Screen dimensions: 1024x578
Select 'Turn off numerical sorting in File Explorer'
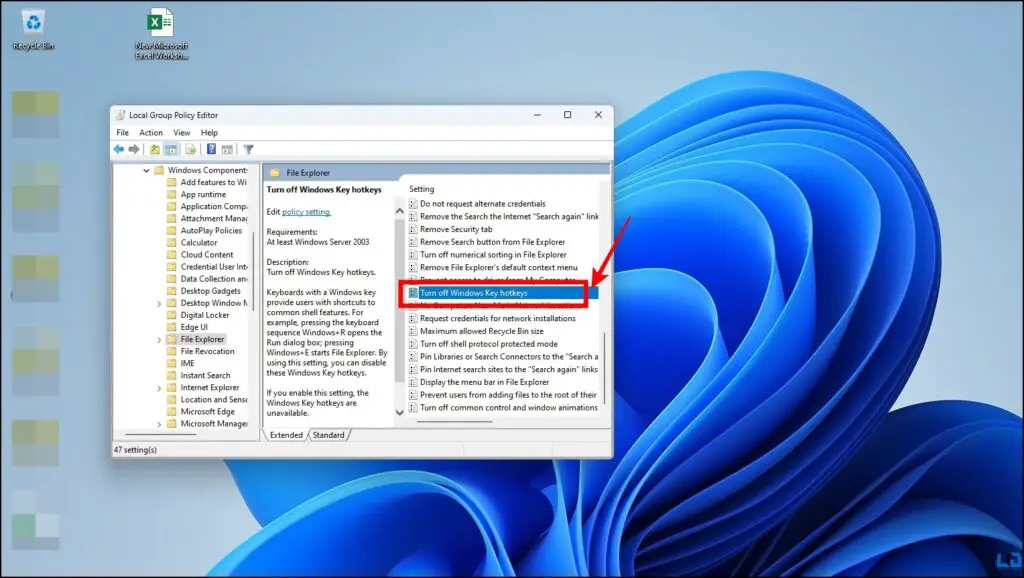pyautogui.click(x=488, y=255)
